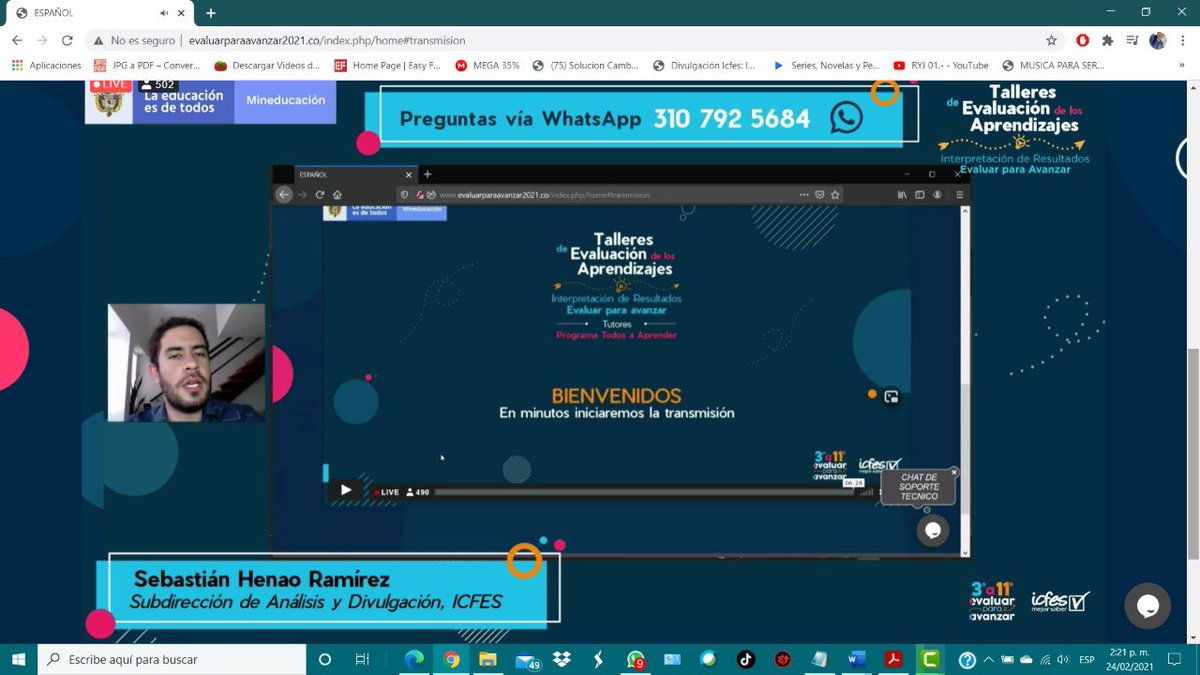Open Dropbox from the taskbar
The height and width of the screenshot is (675, 1200).
(561, 659)
